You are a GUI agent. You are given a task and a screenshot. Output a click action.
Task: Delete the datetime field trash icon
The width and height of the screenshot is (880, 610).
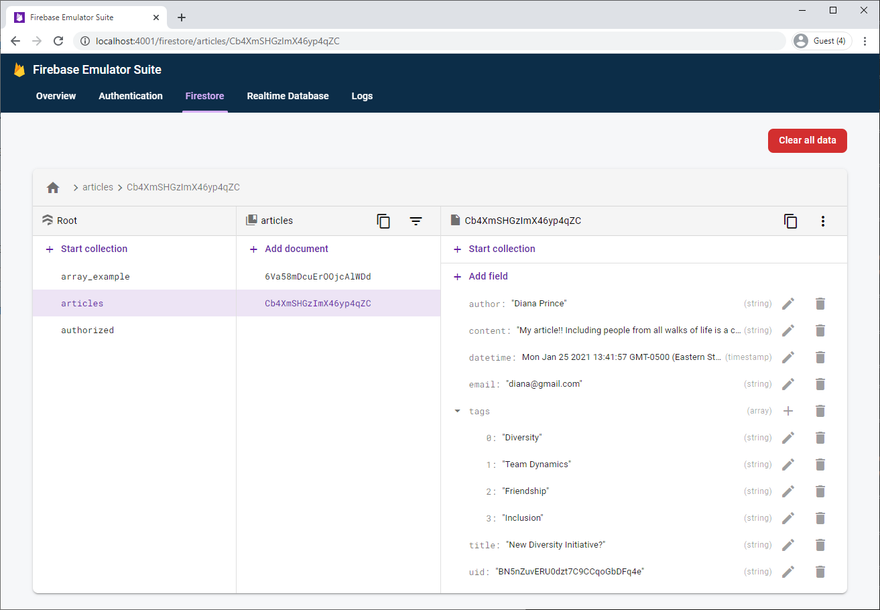pos(820,357)
